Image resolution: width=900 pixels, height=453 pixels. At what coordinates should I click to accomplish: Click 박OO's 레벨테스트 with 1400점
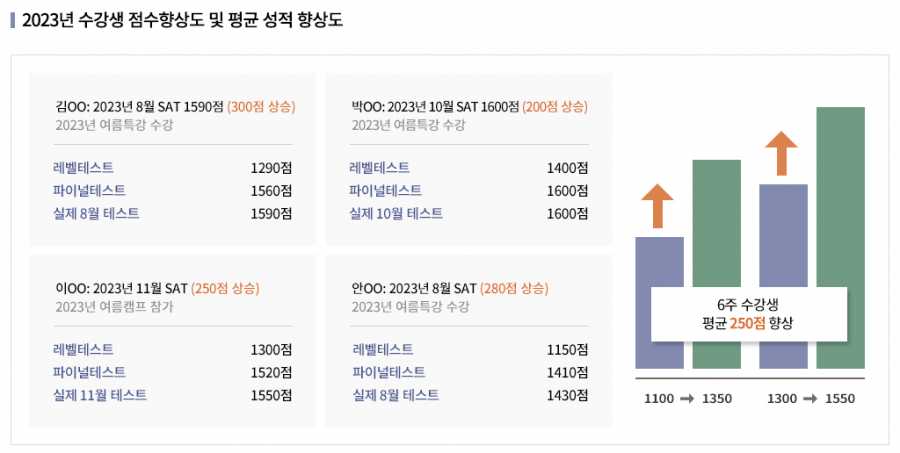(x=379, y=168)
